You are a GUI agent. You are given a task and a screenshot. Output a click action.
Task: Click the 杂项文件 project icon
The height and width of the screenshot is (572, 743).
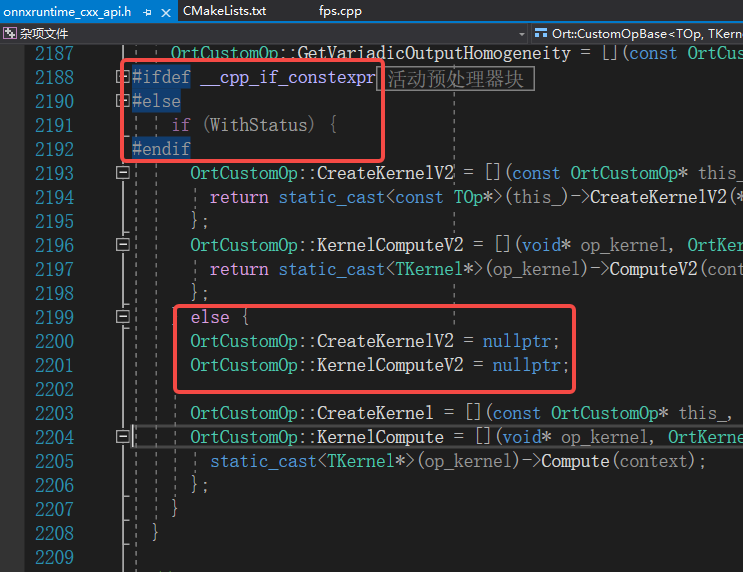pos(9,33)
